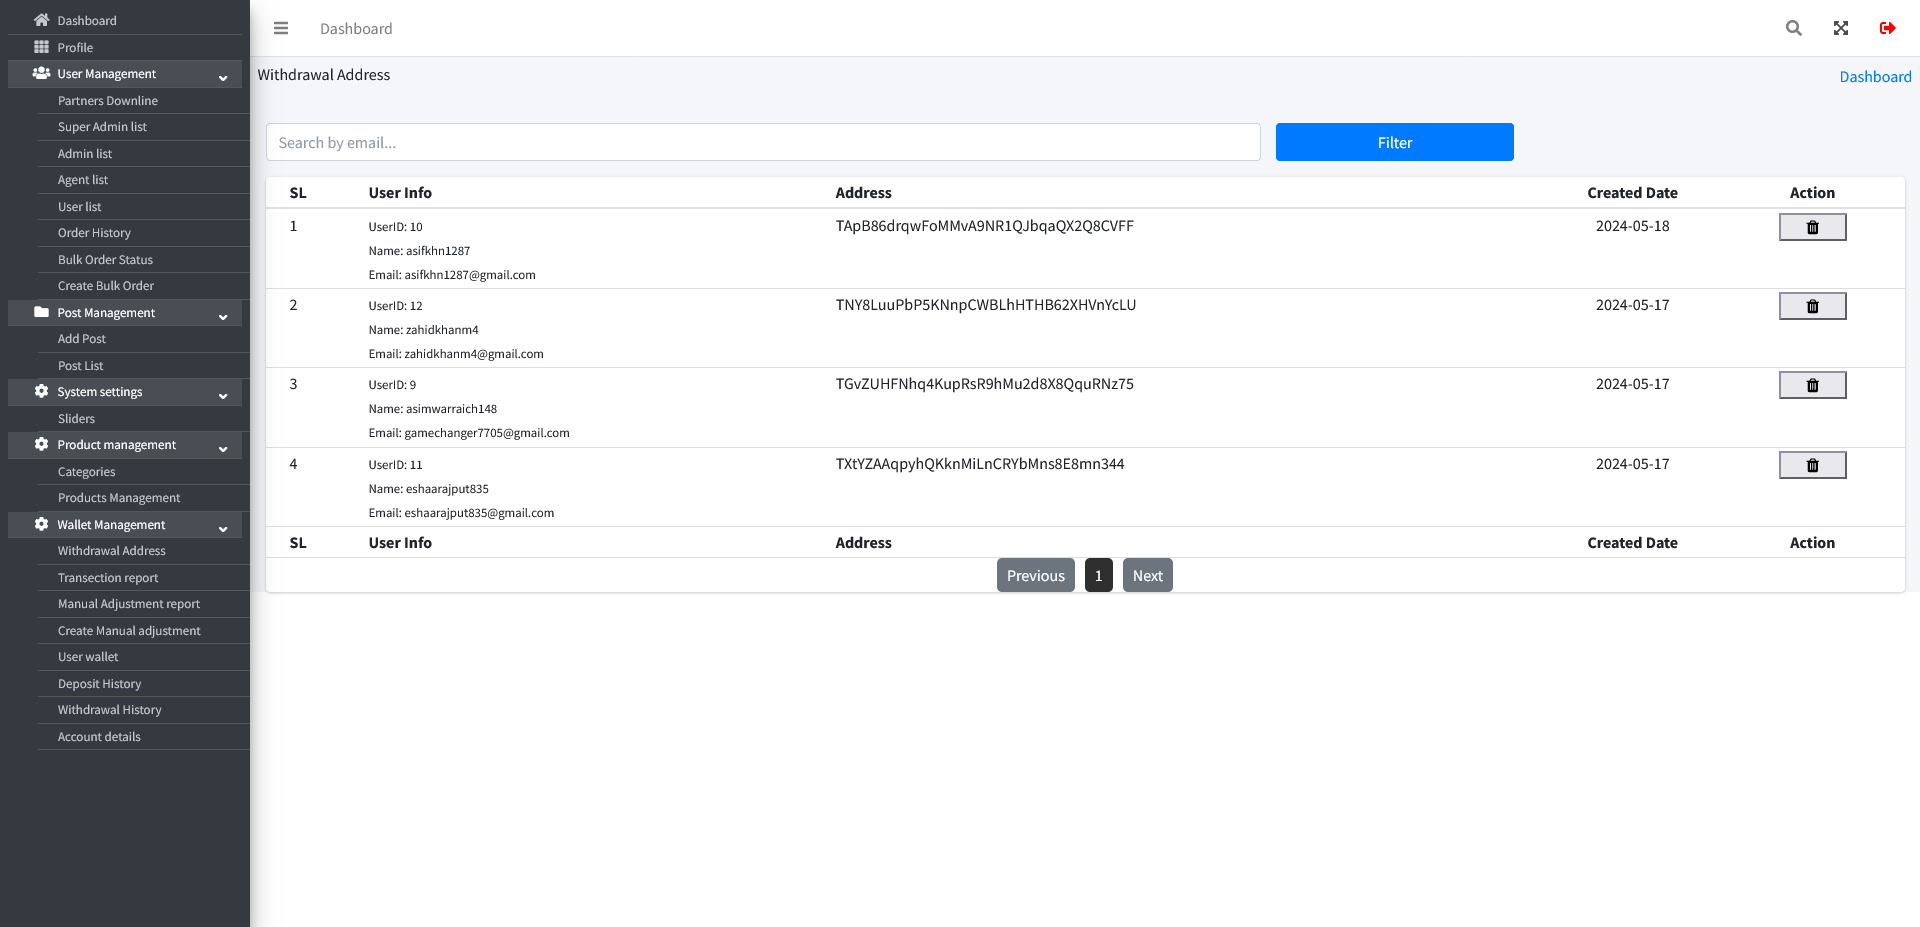The width and height of the screenshot is (1920, 927).
Task: Collapse Product management with its chevron
Action: click(x=223, y=448)
